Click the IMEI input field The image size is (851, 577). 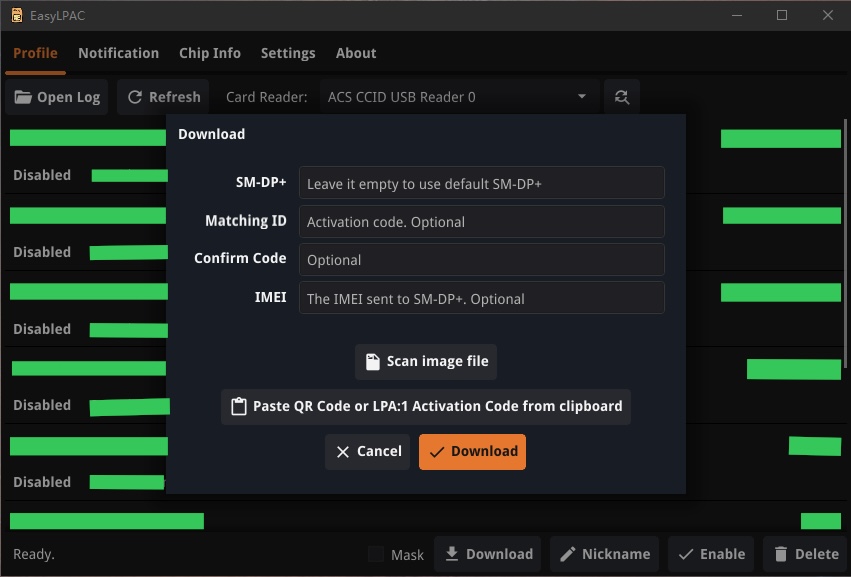(x=481, y=298)
